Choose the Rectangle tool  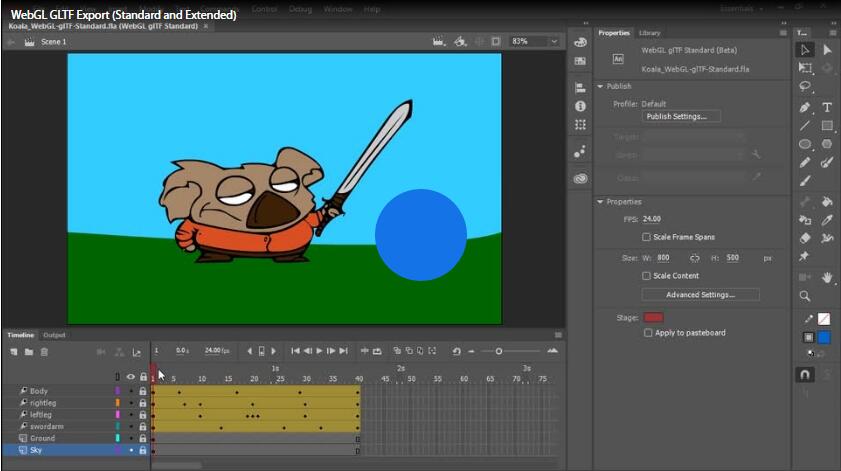click(827, 126)
